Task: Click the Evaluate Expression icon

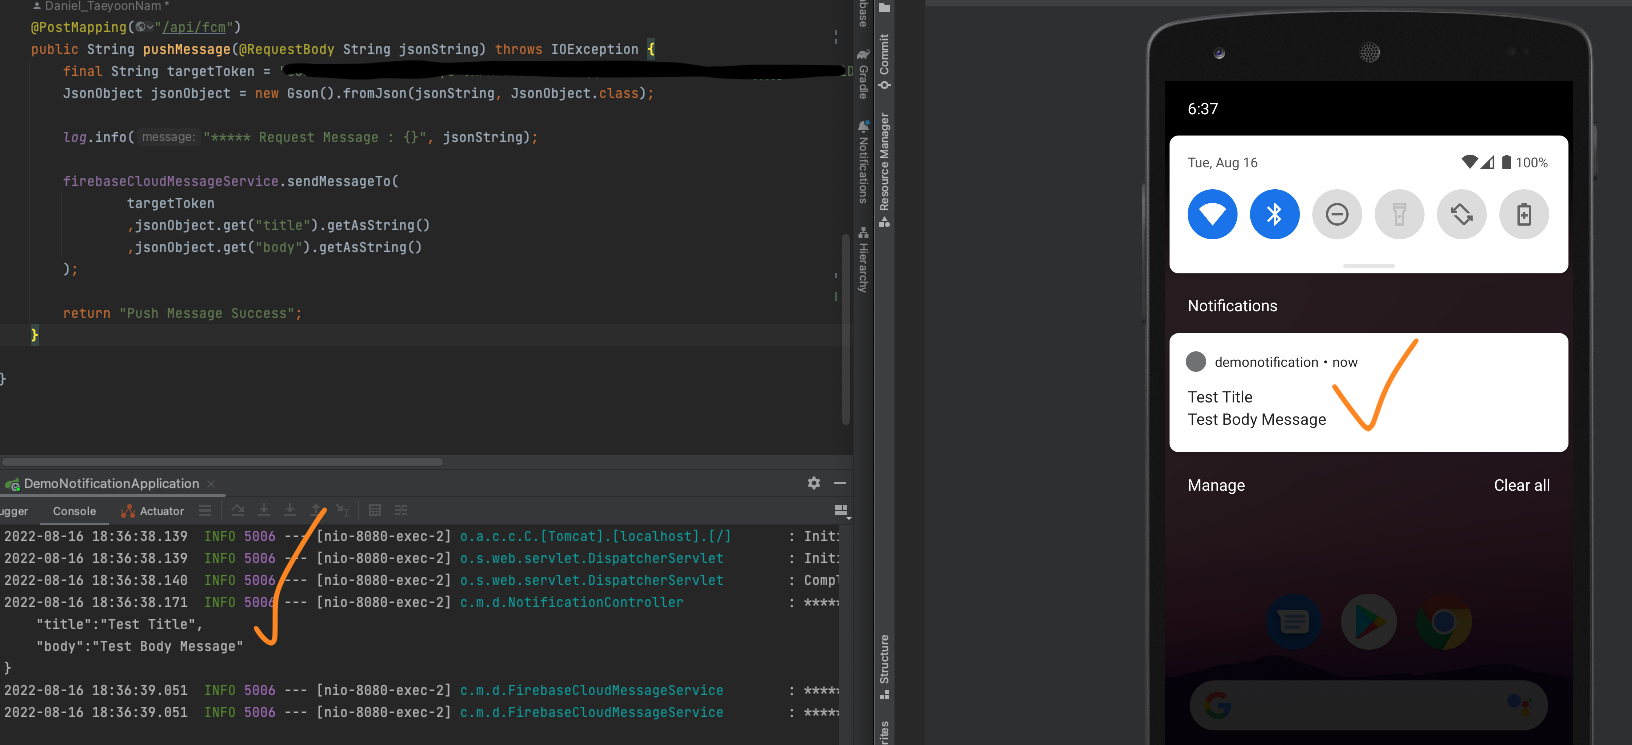Action: 375,510
